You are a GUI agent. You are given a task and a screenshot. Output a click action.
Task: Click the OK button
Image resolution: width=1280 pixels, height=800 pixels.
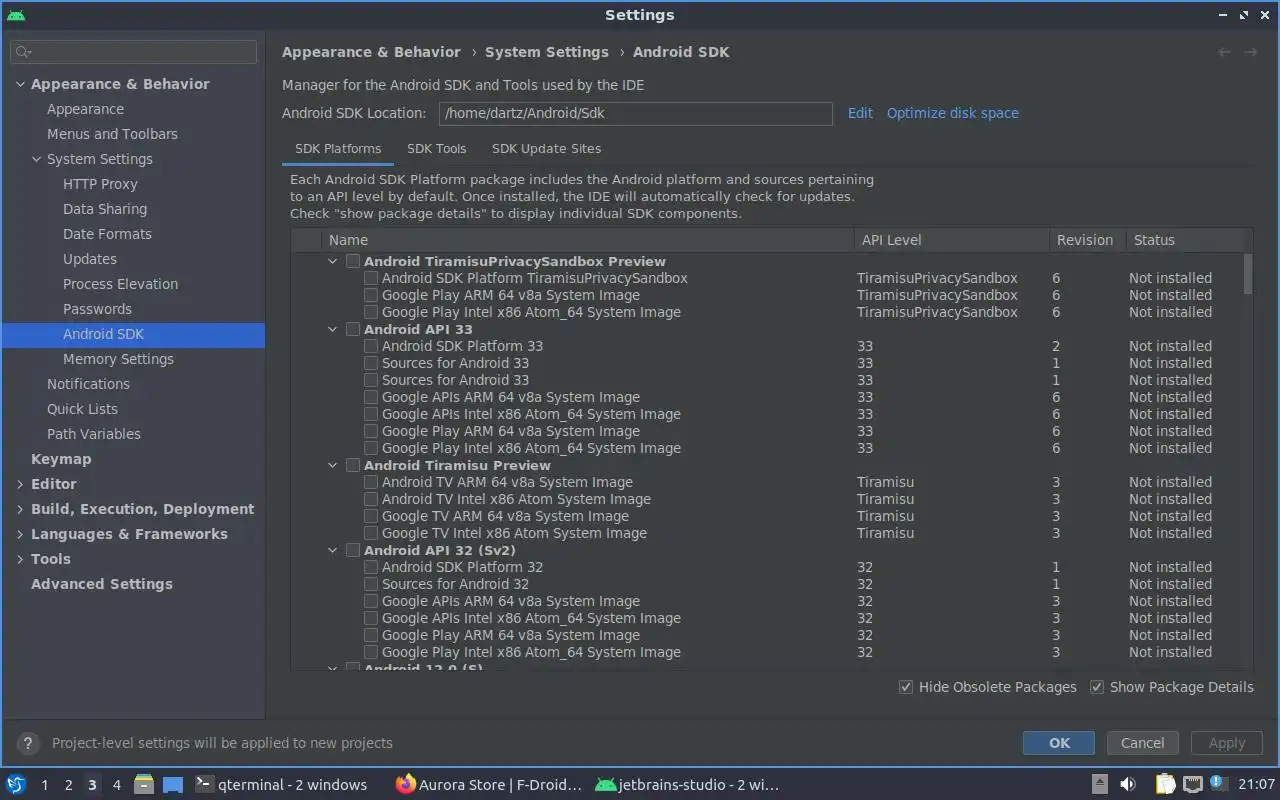coord(1059,743)
